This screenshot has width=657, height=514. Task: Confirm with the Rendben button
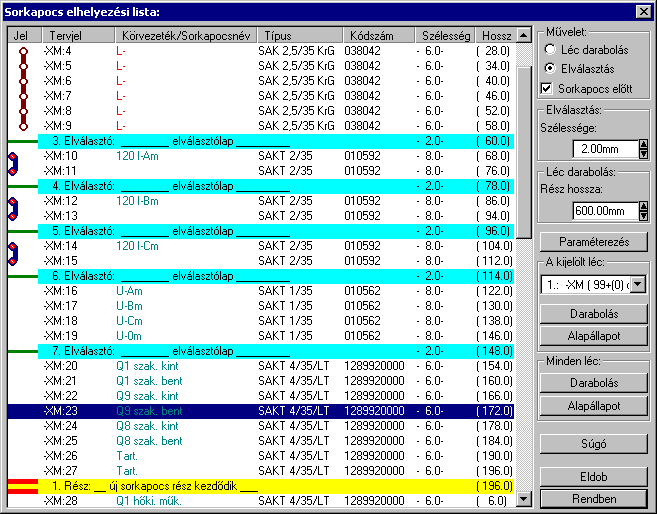coord(594,499)
